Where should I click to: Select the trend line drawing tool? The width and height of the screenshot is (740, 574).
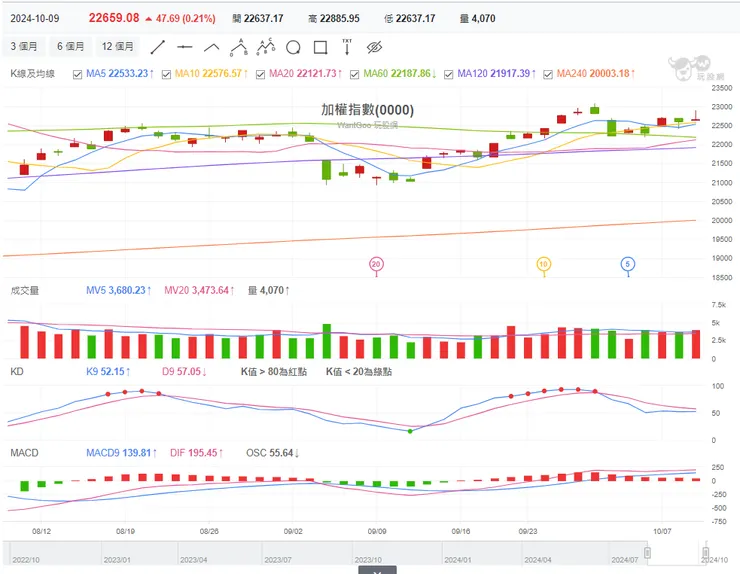[158, 47]
